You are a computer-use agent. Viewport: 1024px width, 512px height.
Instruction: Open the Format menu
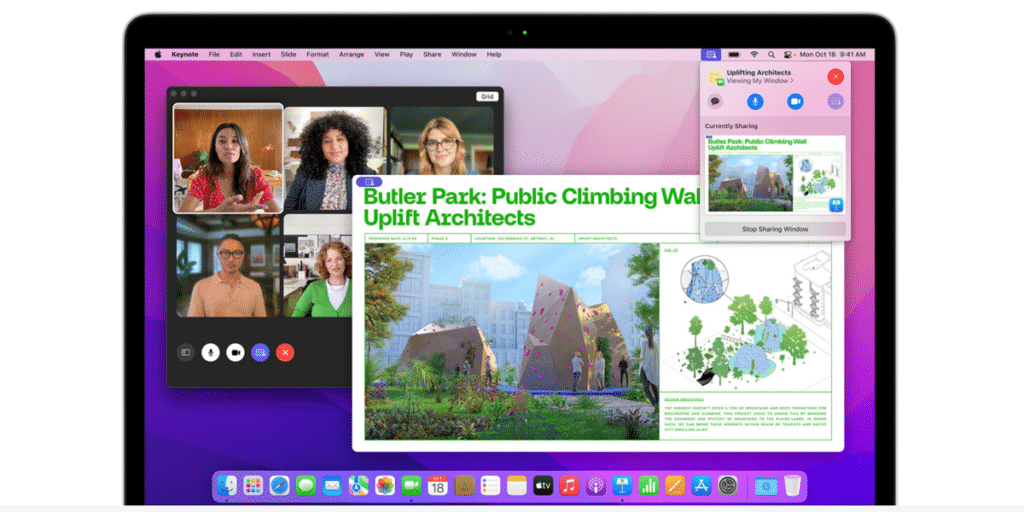[x=318, y=55]
